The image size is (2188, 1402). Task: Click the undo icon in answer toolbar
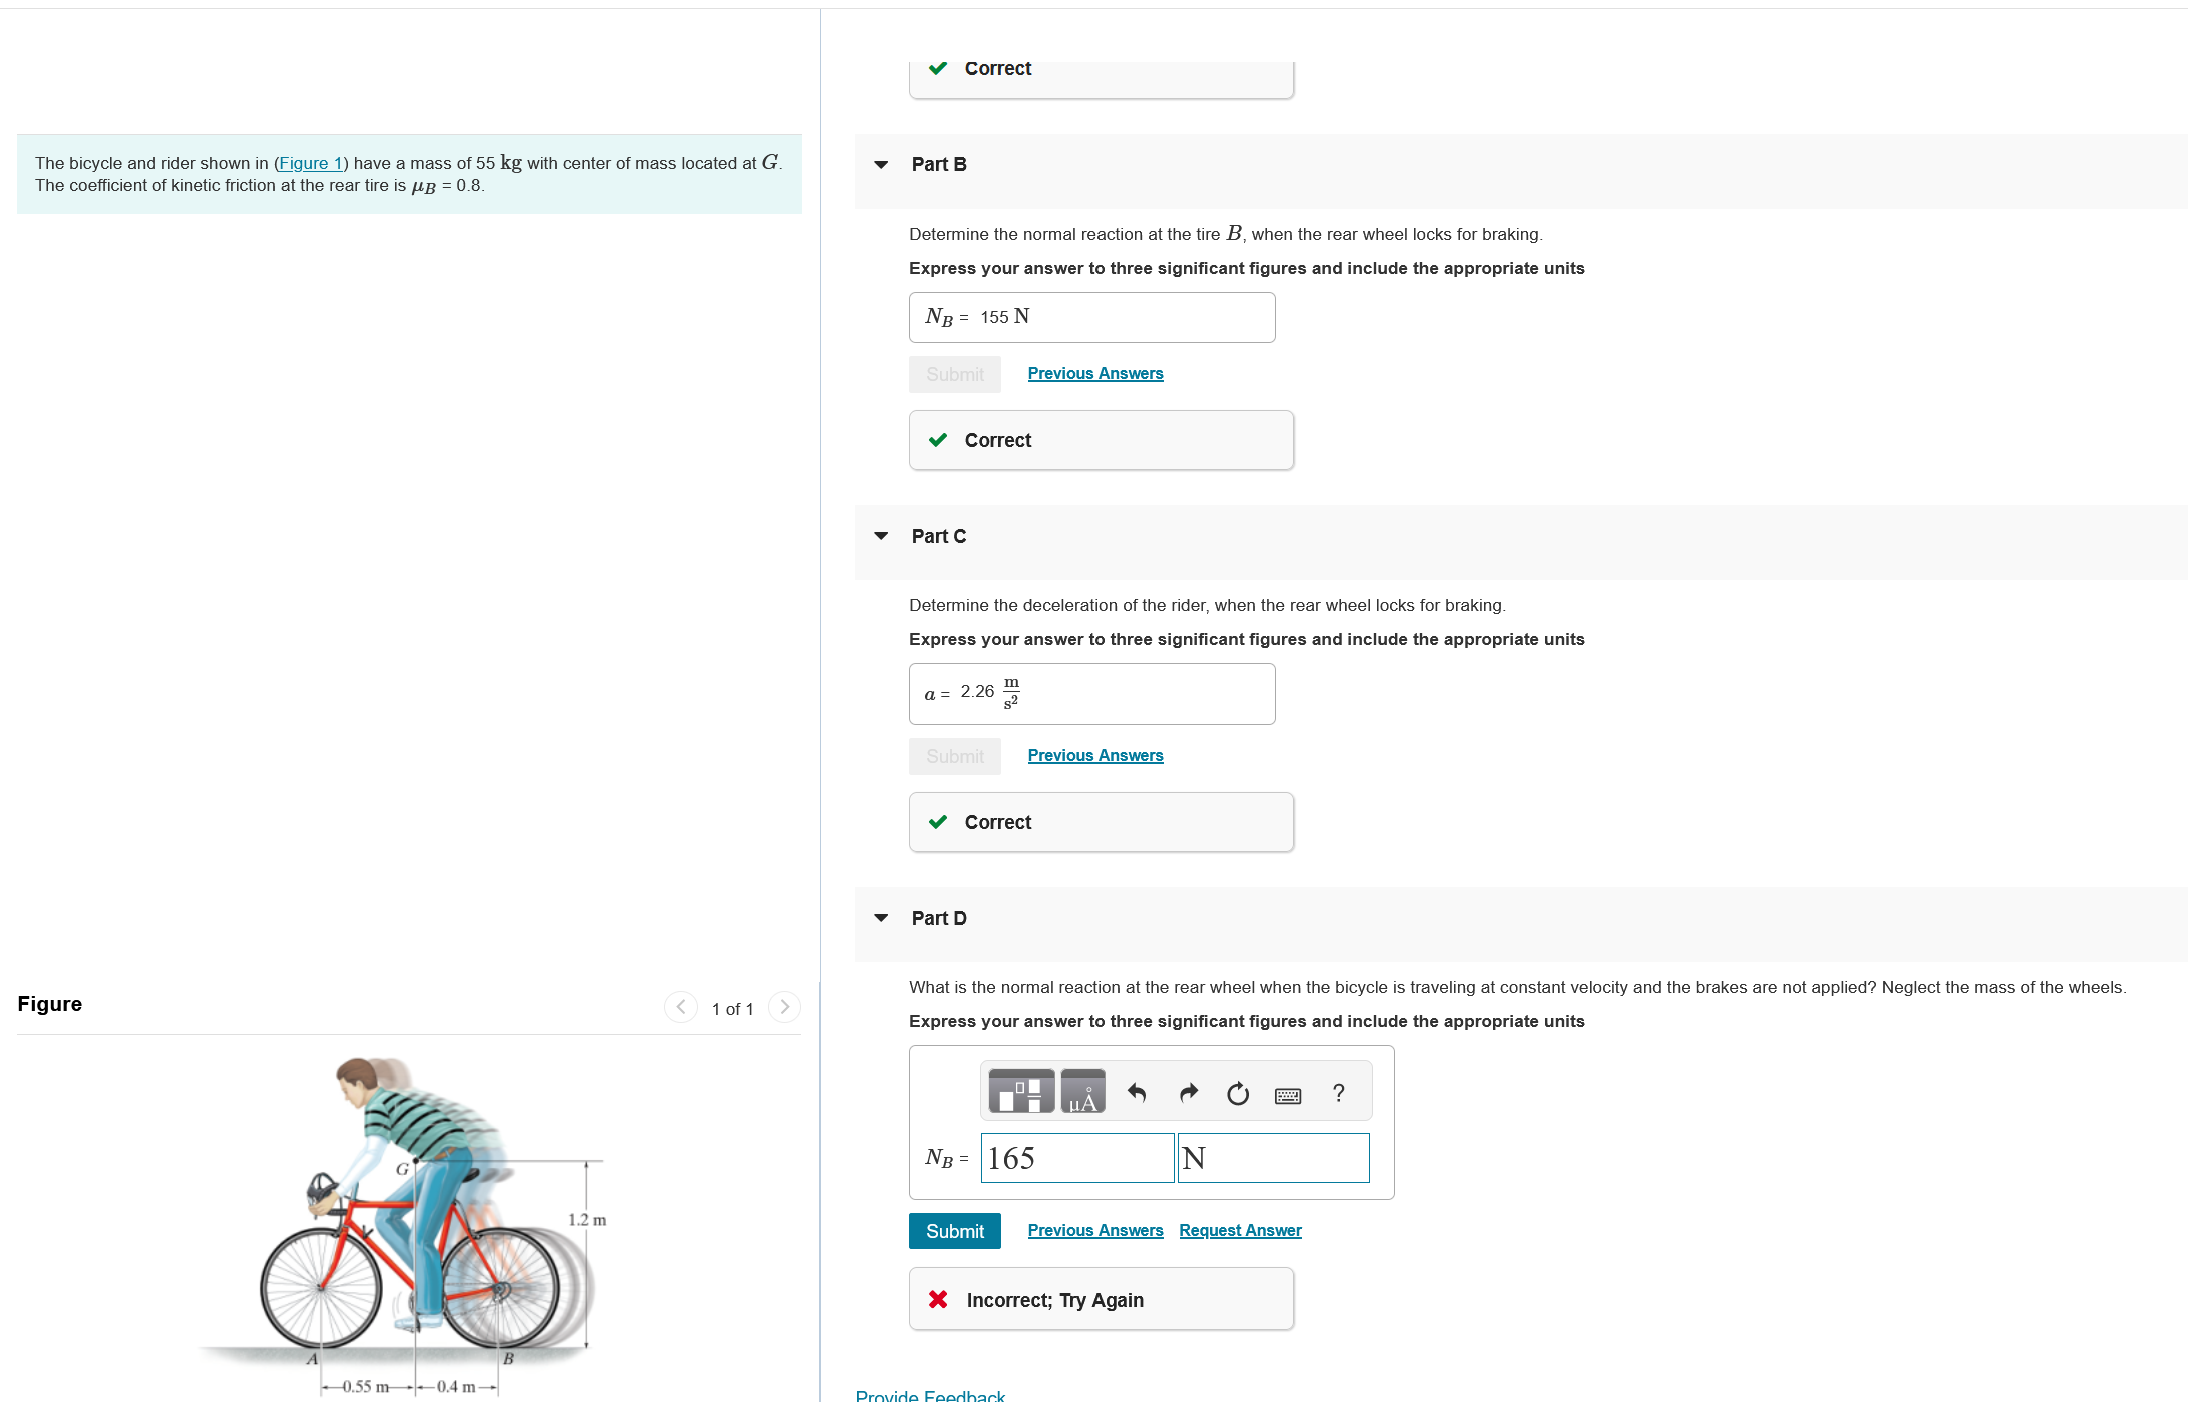(1137, 1093)
